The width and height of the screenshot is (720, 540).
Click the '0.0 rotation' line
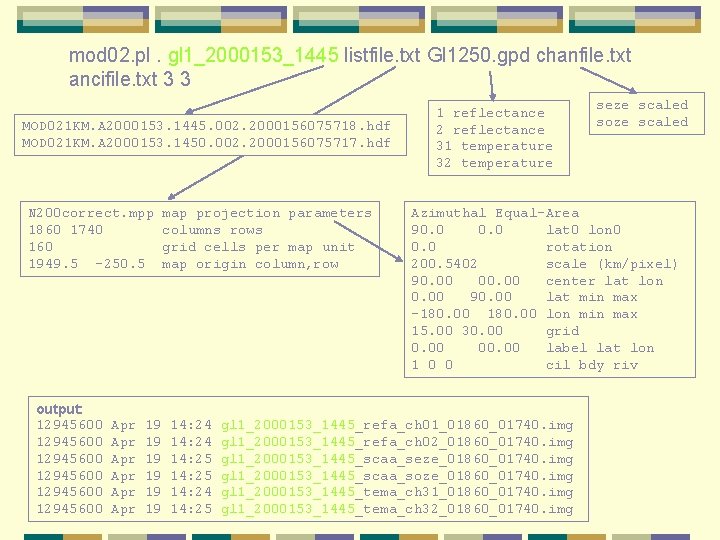pos(512,247)
